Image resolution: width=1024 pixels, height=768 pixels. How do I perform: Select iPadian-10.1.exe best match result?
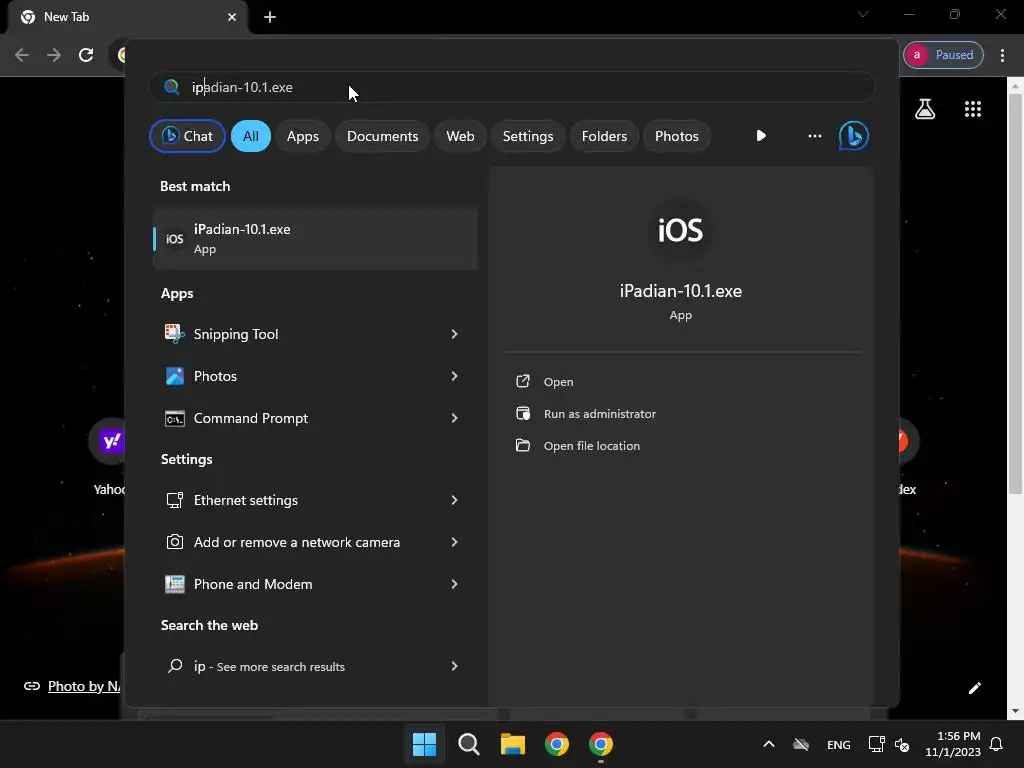pyautogui.click(x=315, y=239)
